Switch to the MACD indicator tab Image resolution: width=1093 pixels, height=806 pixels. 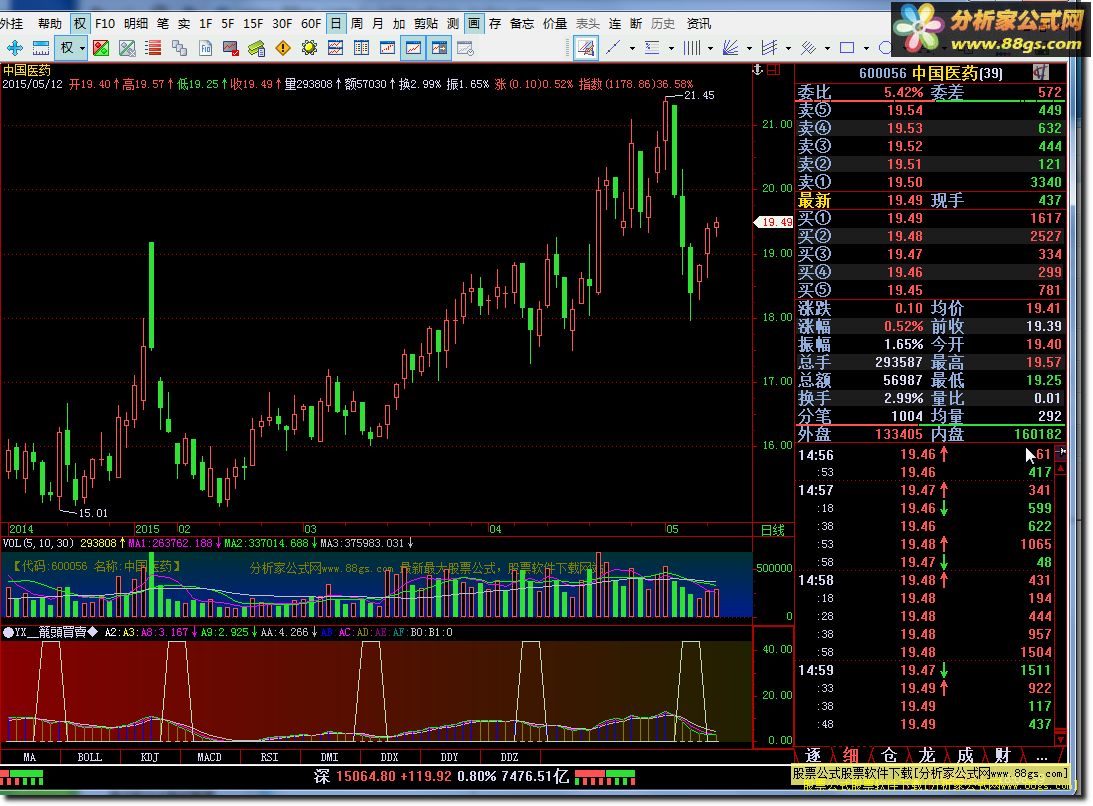pyautogui.click(x=209, y=757)
